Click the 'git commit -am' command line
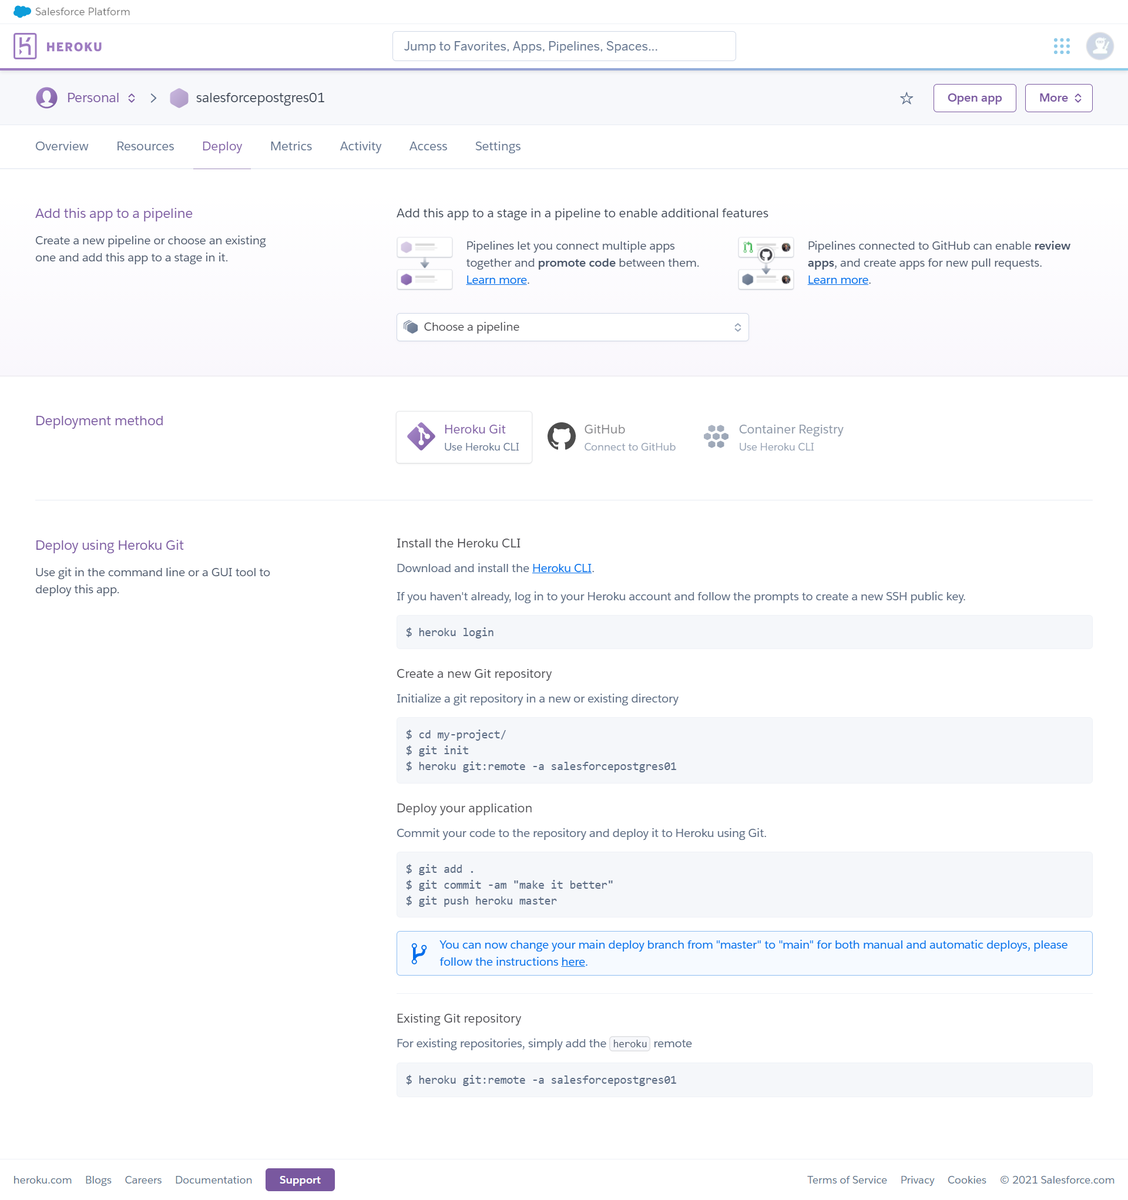This screenshot has height=1200, width=1128. coord(509,885)
